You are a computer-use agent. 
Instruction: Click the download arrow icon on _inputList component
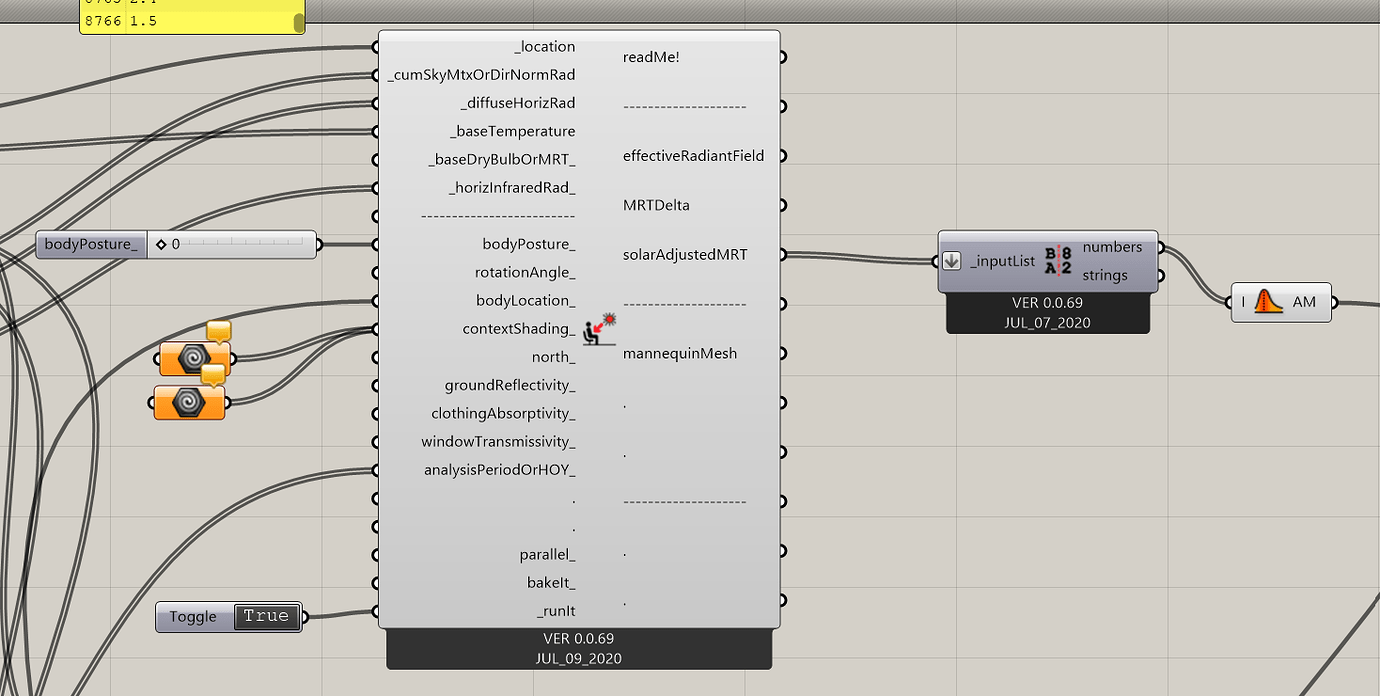951,260
